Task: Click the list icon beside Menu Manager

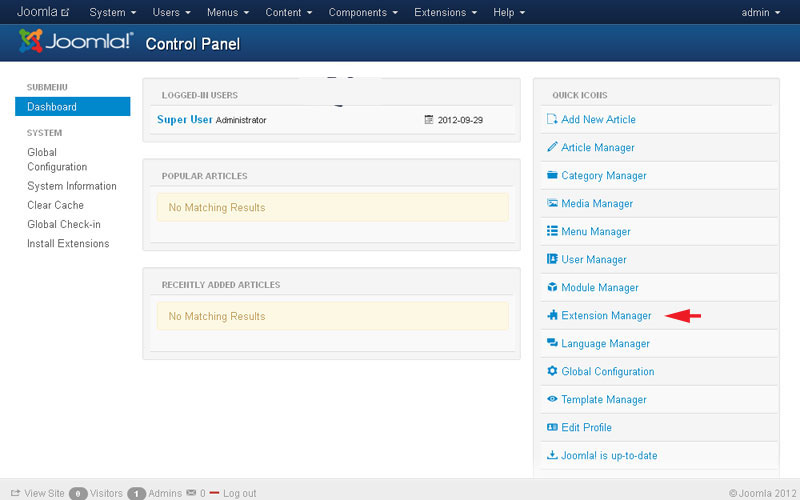Action: [x=552, y=231]
